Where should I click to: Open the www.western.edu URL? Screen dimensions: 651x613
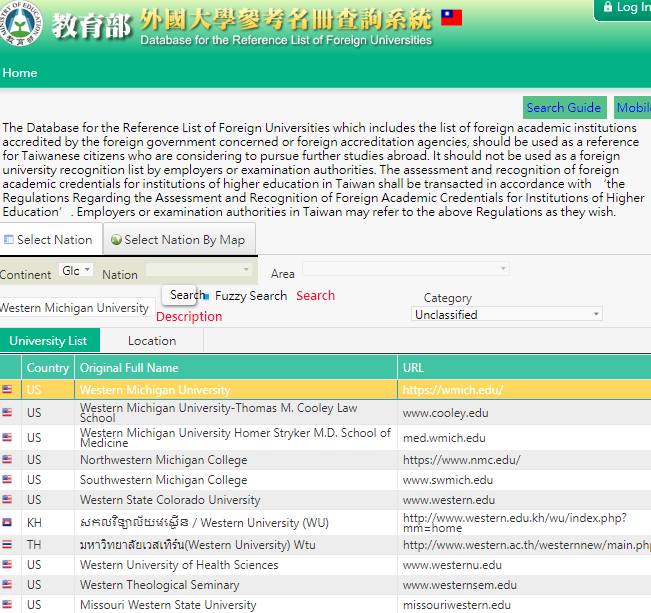(x=449, y=500)
